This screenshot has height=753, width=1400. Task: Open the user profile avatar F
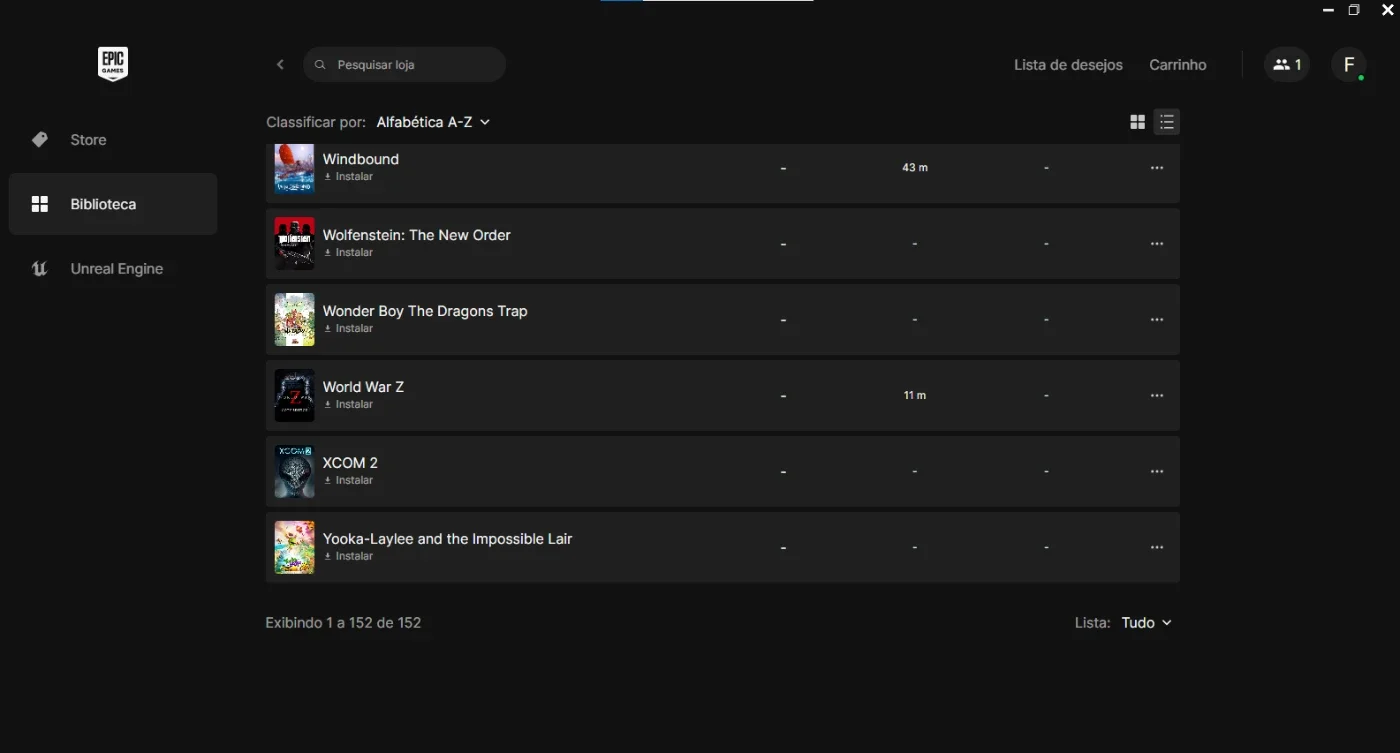[x=1349, y=65]
